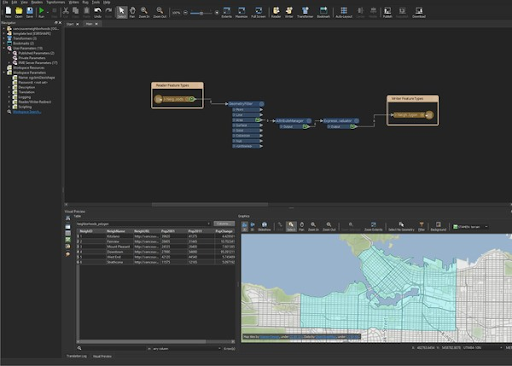Insert a Bookmark using the toolbar
The height and width of the screenshot is (366, 512).
tap(323, 12)
